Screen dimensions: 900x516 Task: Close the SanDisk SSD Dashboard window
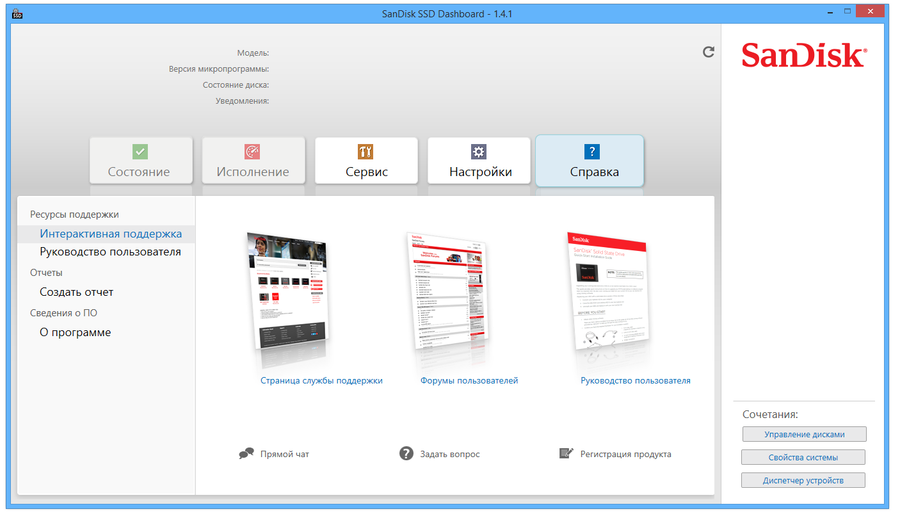click(x=870, y=11)
